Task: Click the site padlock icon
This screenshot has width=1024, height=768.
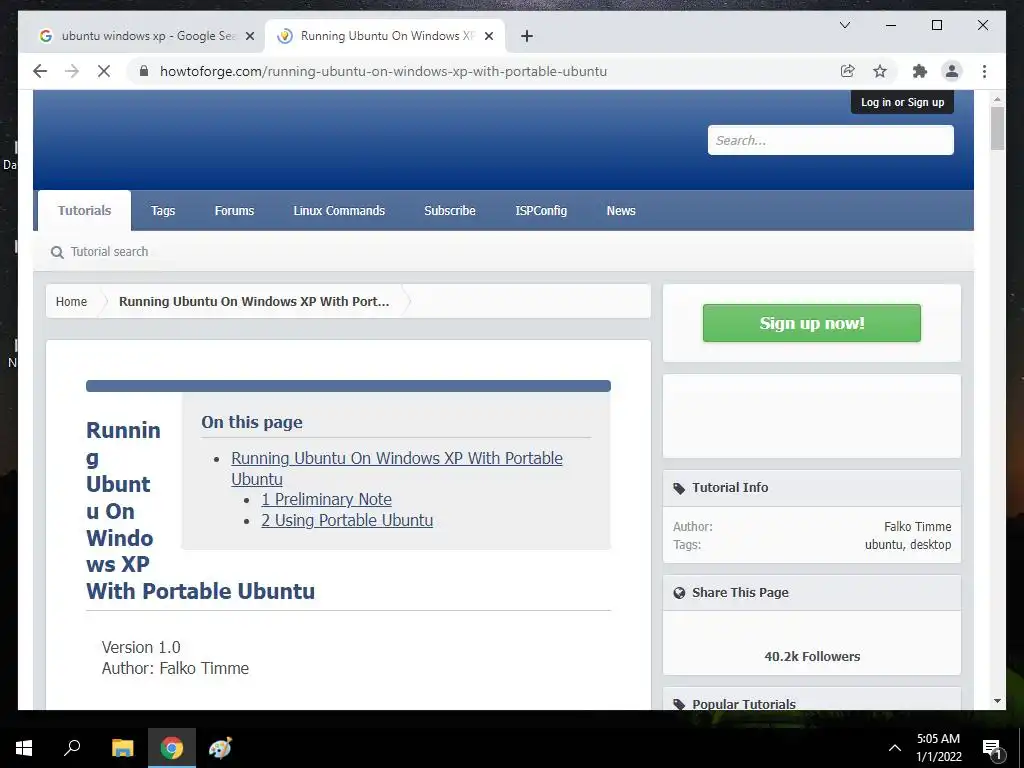Action: pyautogui.click(x=144, y=71)
